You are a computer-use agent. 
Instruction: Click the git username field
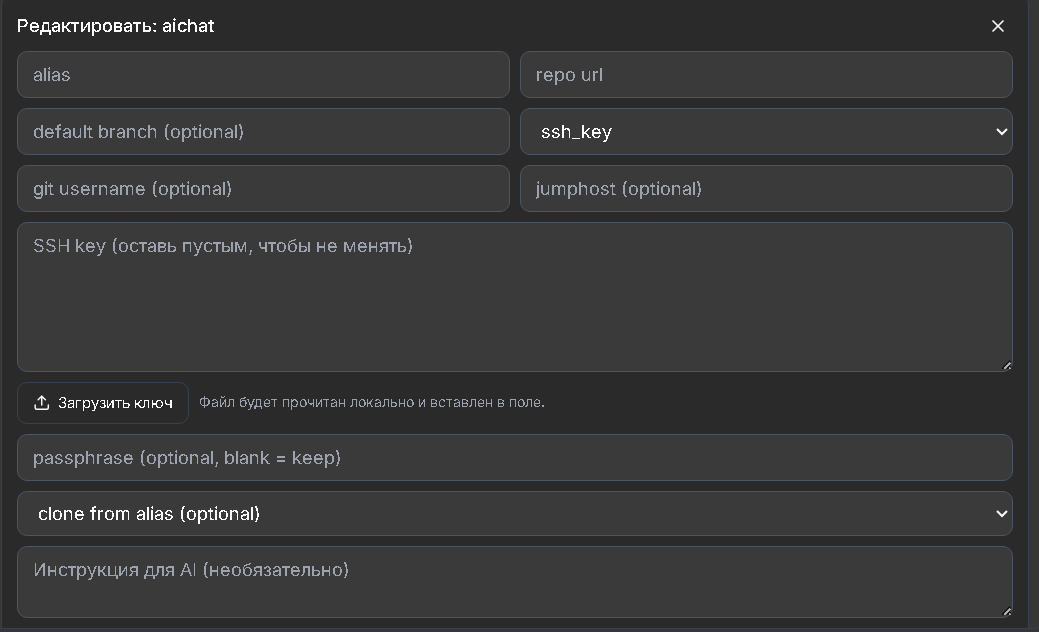(263, 189)
